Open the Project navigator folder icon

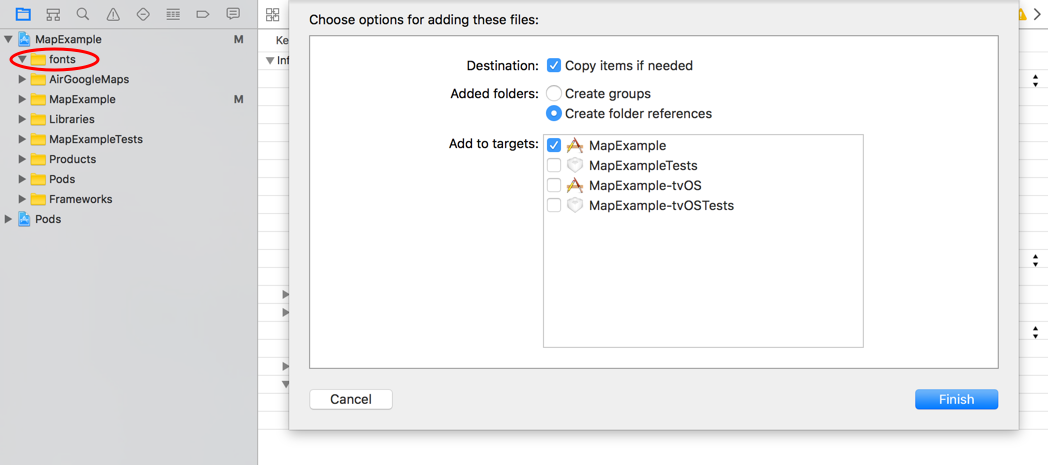[23, 14]
